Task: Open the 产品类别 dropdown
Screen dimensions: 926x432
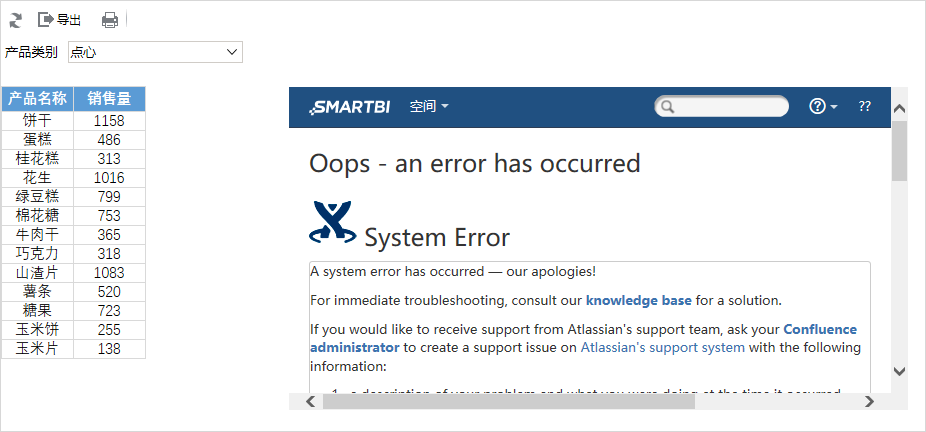Action: pos(155,52)
